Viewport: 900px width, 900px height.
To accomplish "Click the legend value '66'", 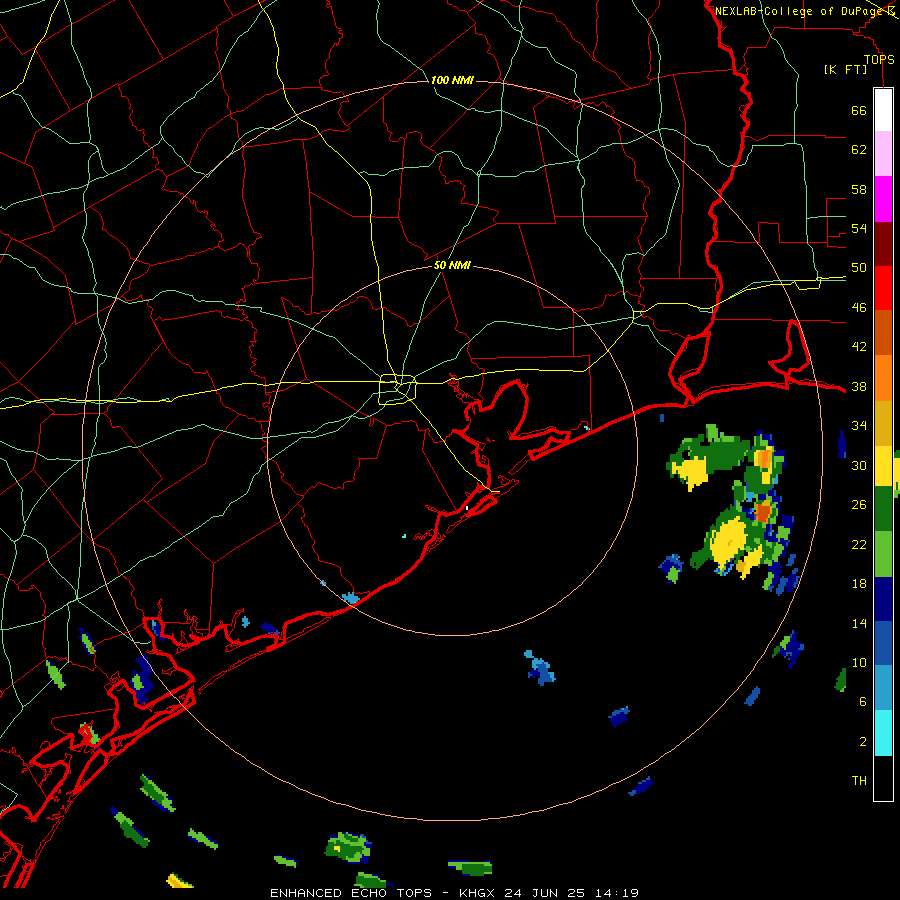I will pos(859,110).
